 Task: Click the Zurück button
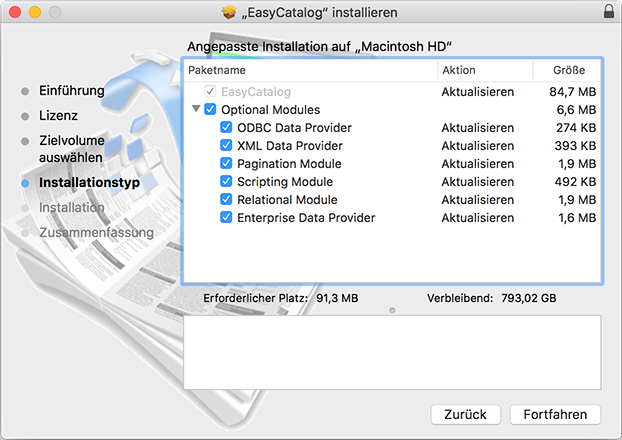coord(465,414)
